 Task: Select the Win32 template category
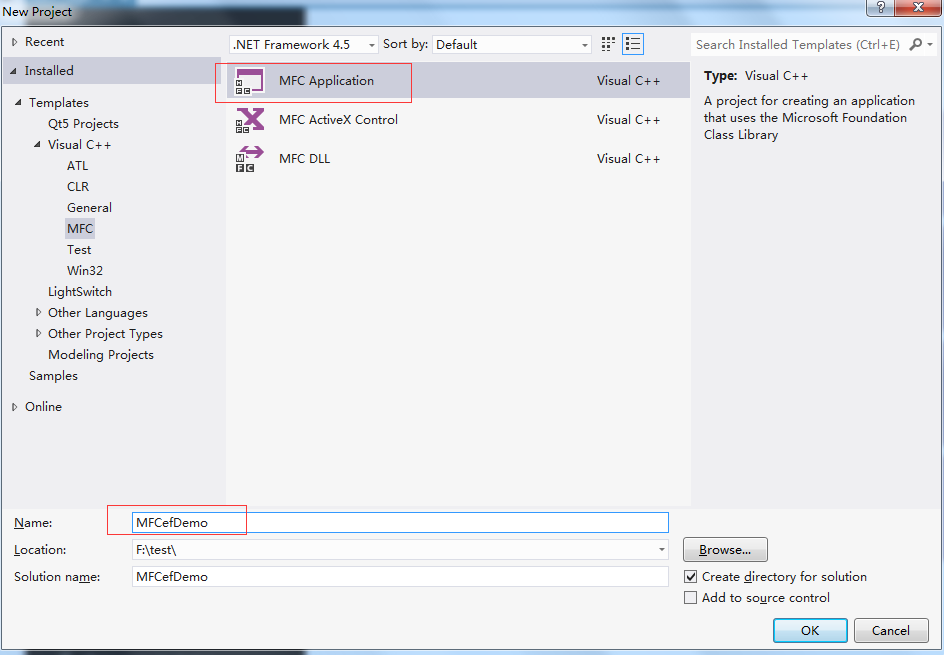pos(85,271)
